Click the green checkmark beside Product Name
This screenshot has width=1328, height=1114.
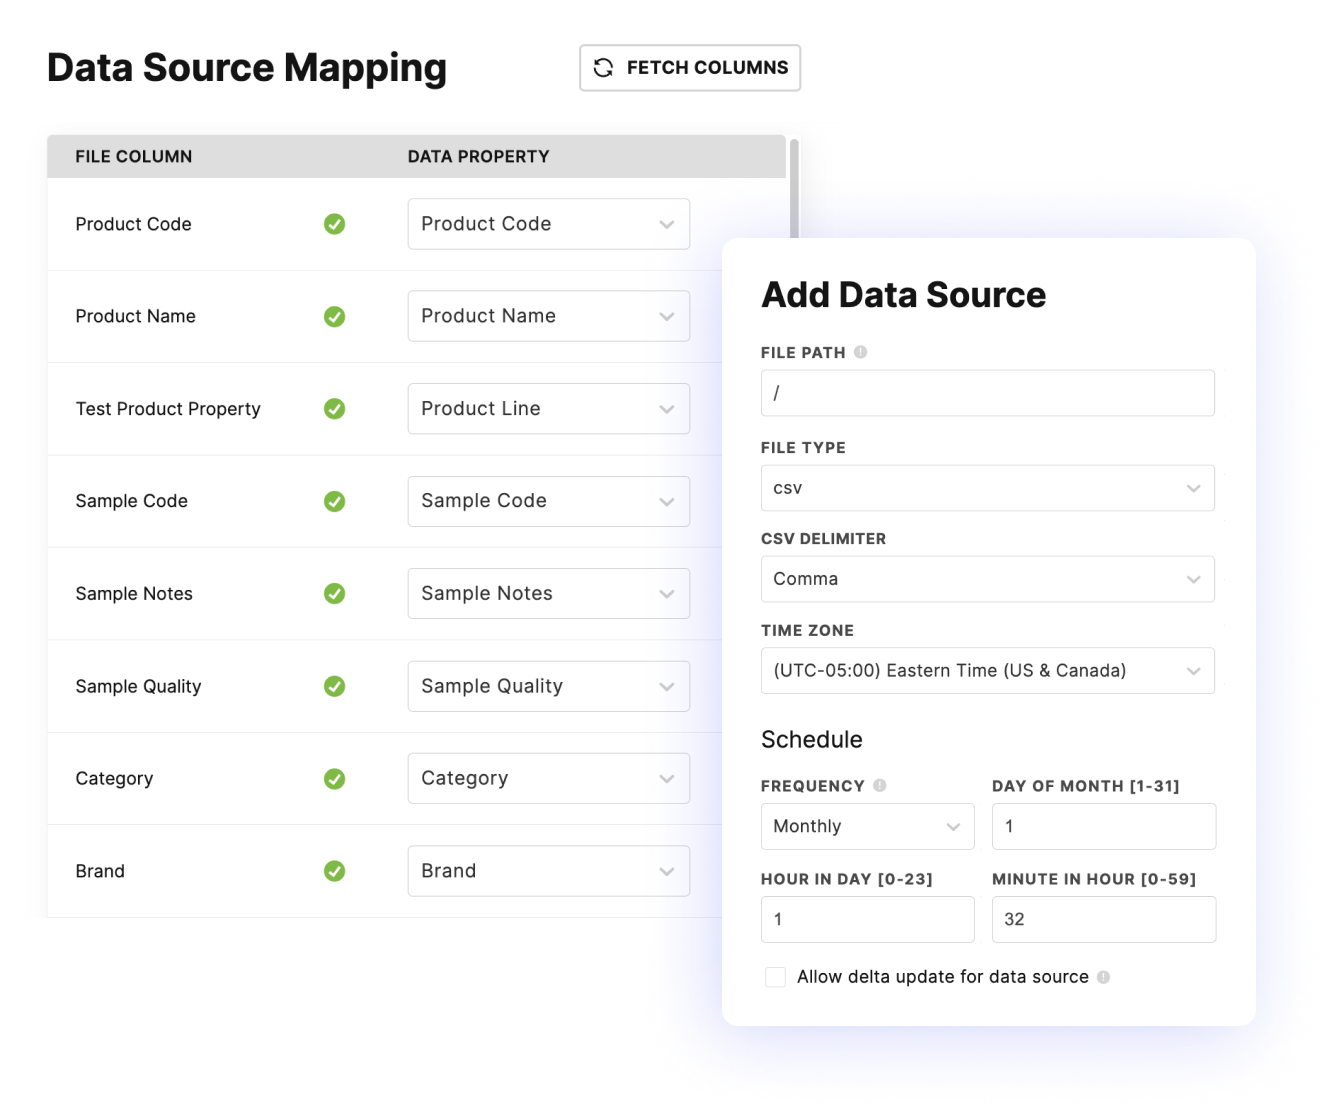[335, 316]
